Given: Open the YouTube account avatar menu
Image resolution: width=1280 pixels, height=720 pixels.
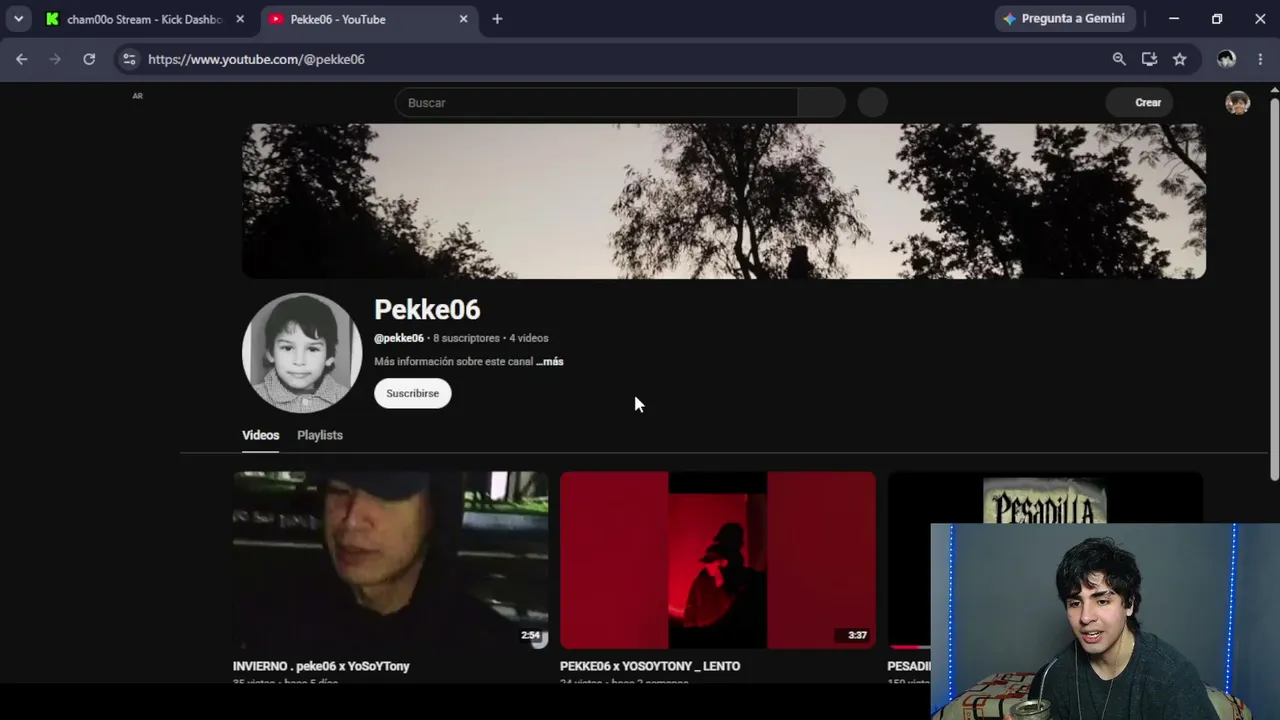Looking at the screenshot, I should 1238,102.
